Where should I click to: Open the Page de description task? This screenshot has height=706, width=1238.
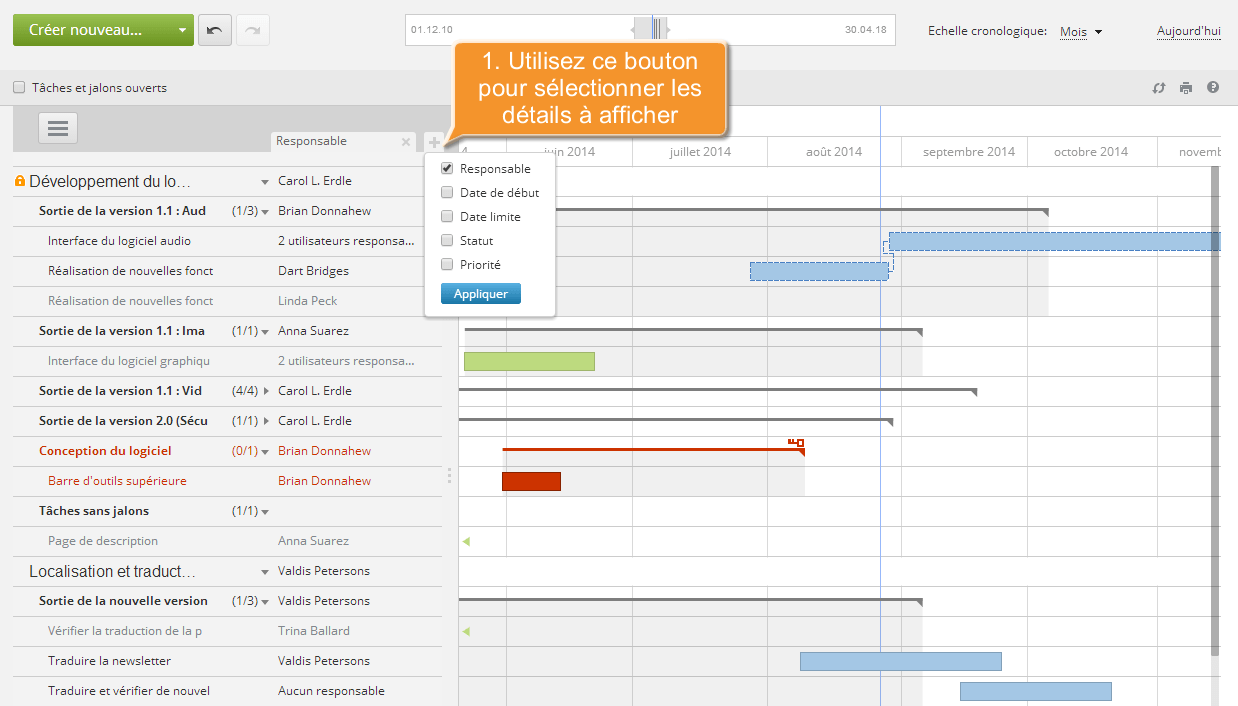click(103, 541)
